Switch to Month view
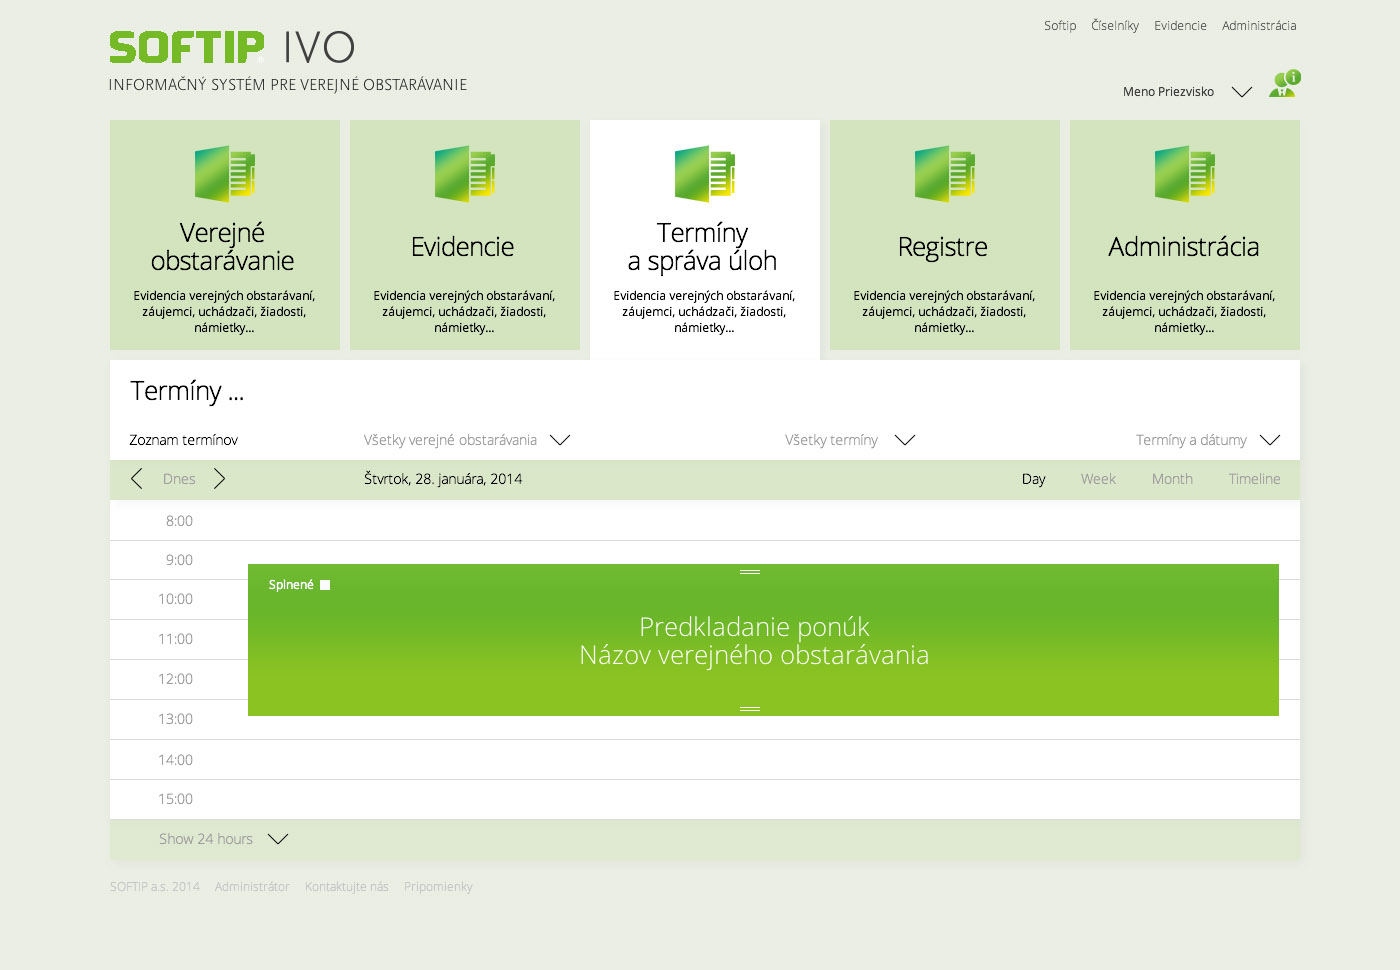This screenshot has height=970, width=1400. pos(1172,479)
